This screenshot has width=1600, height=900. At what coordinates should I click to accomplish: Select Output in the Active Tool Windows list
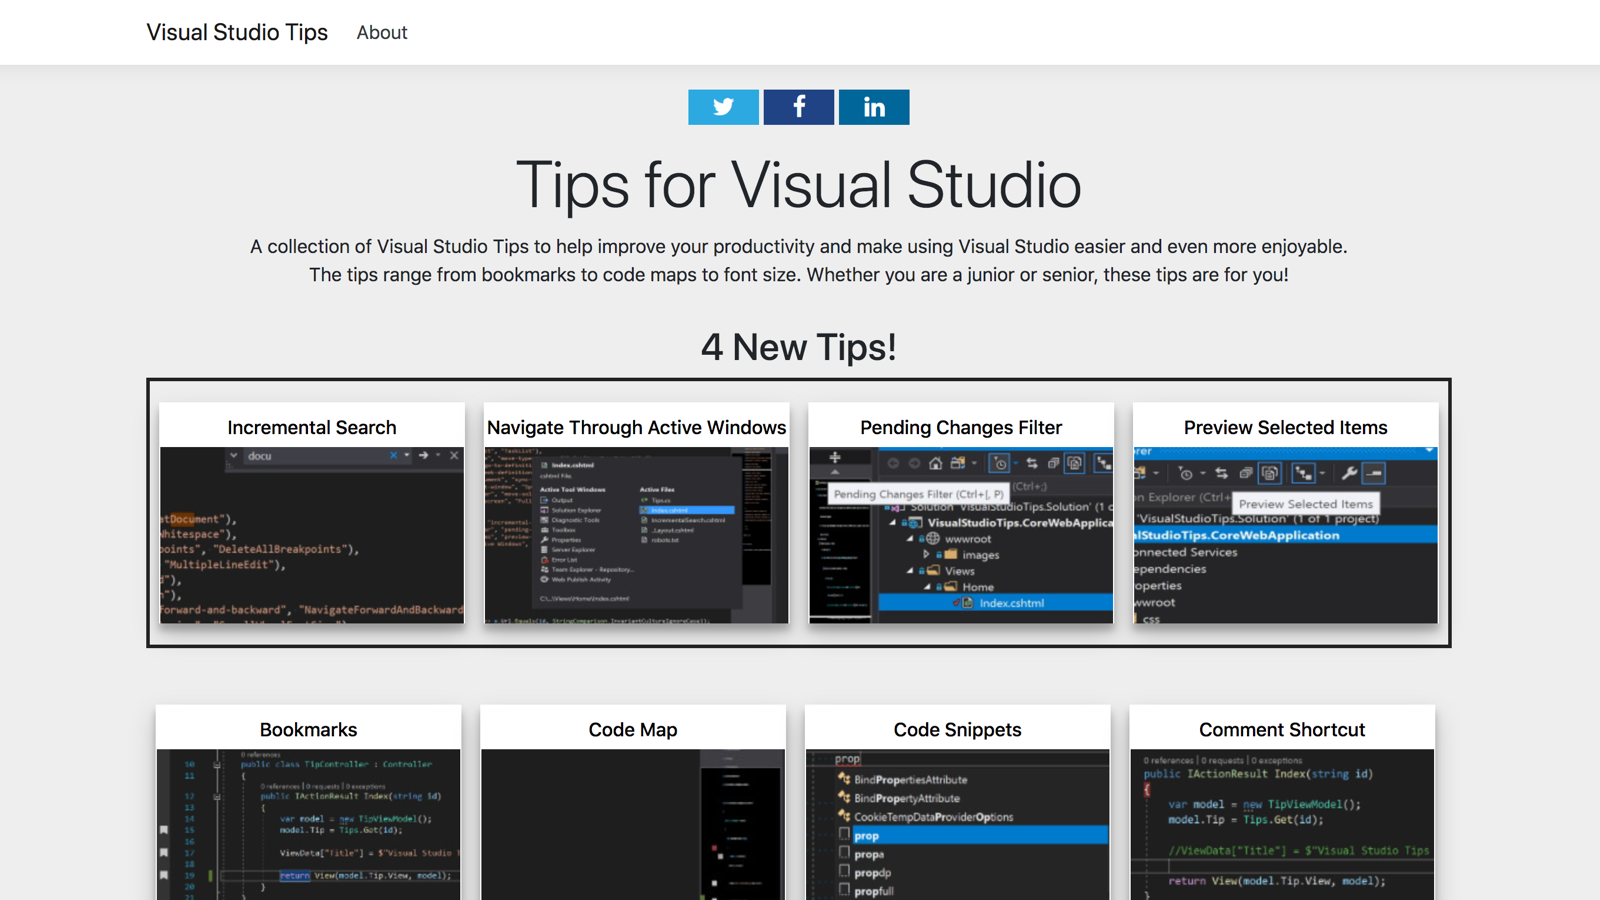point(562,500)
